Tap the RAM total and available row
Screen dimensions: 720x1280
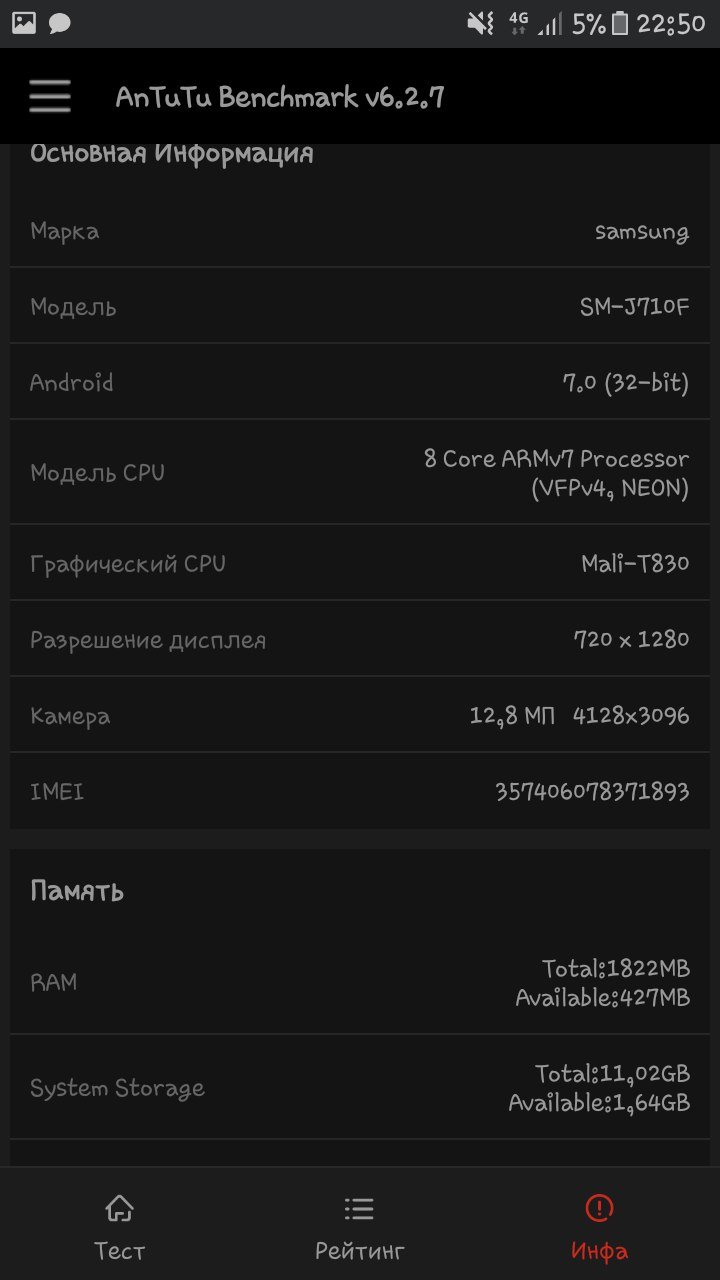point(360,982)
